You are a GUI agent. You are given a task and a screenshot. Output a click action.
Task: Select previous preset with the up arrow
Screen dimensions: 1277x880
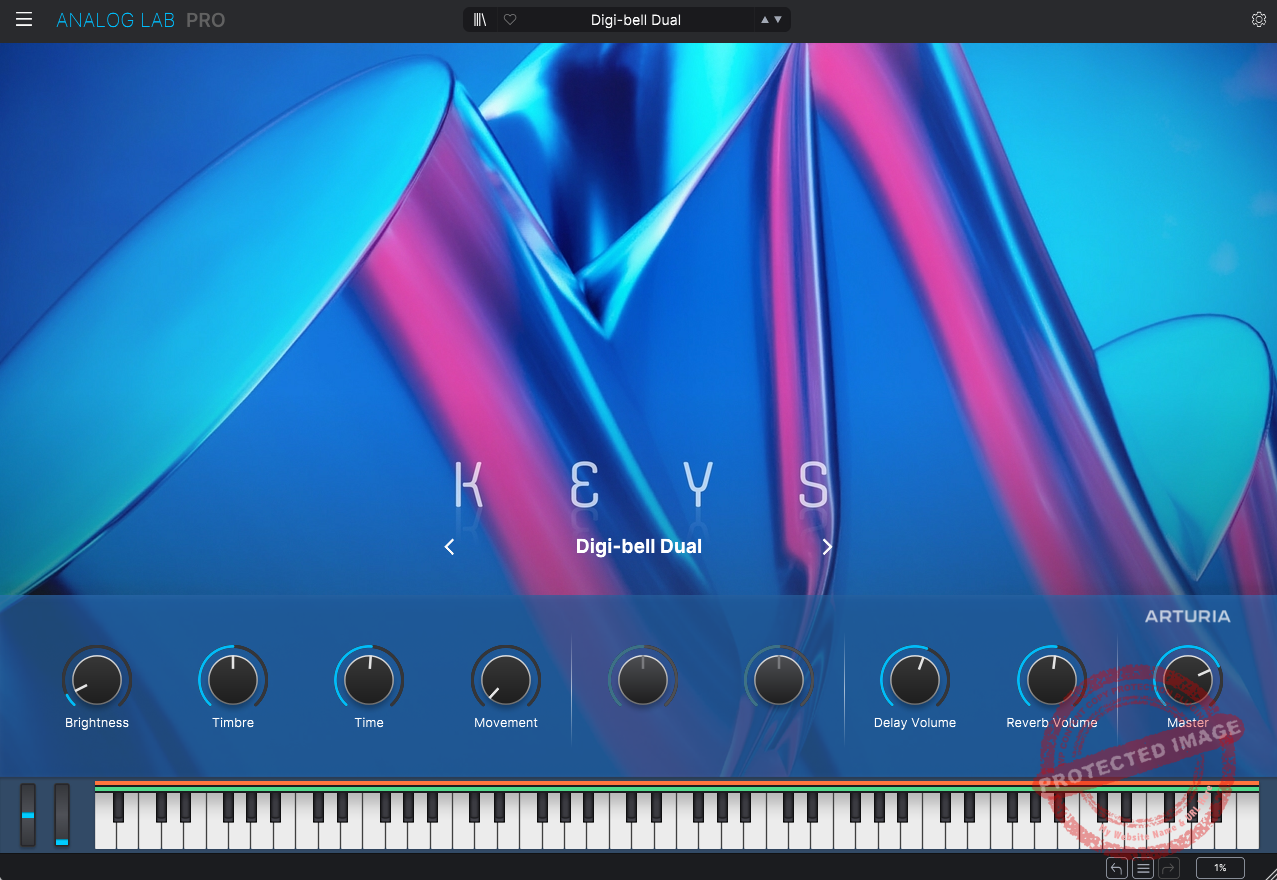765,20
